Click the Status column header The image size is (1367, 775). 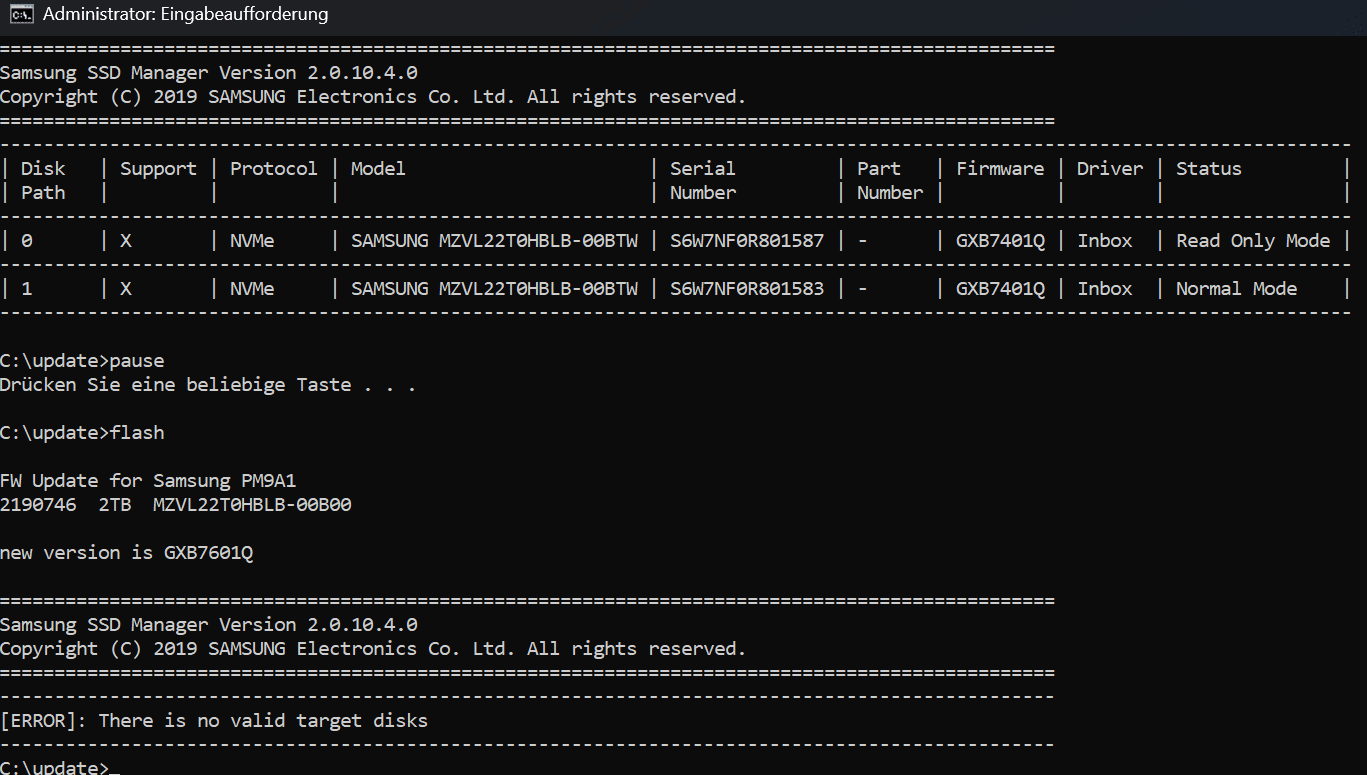(1208, 169)
